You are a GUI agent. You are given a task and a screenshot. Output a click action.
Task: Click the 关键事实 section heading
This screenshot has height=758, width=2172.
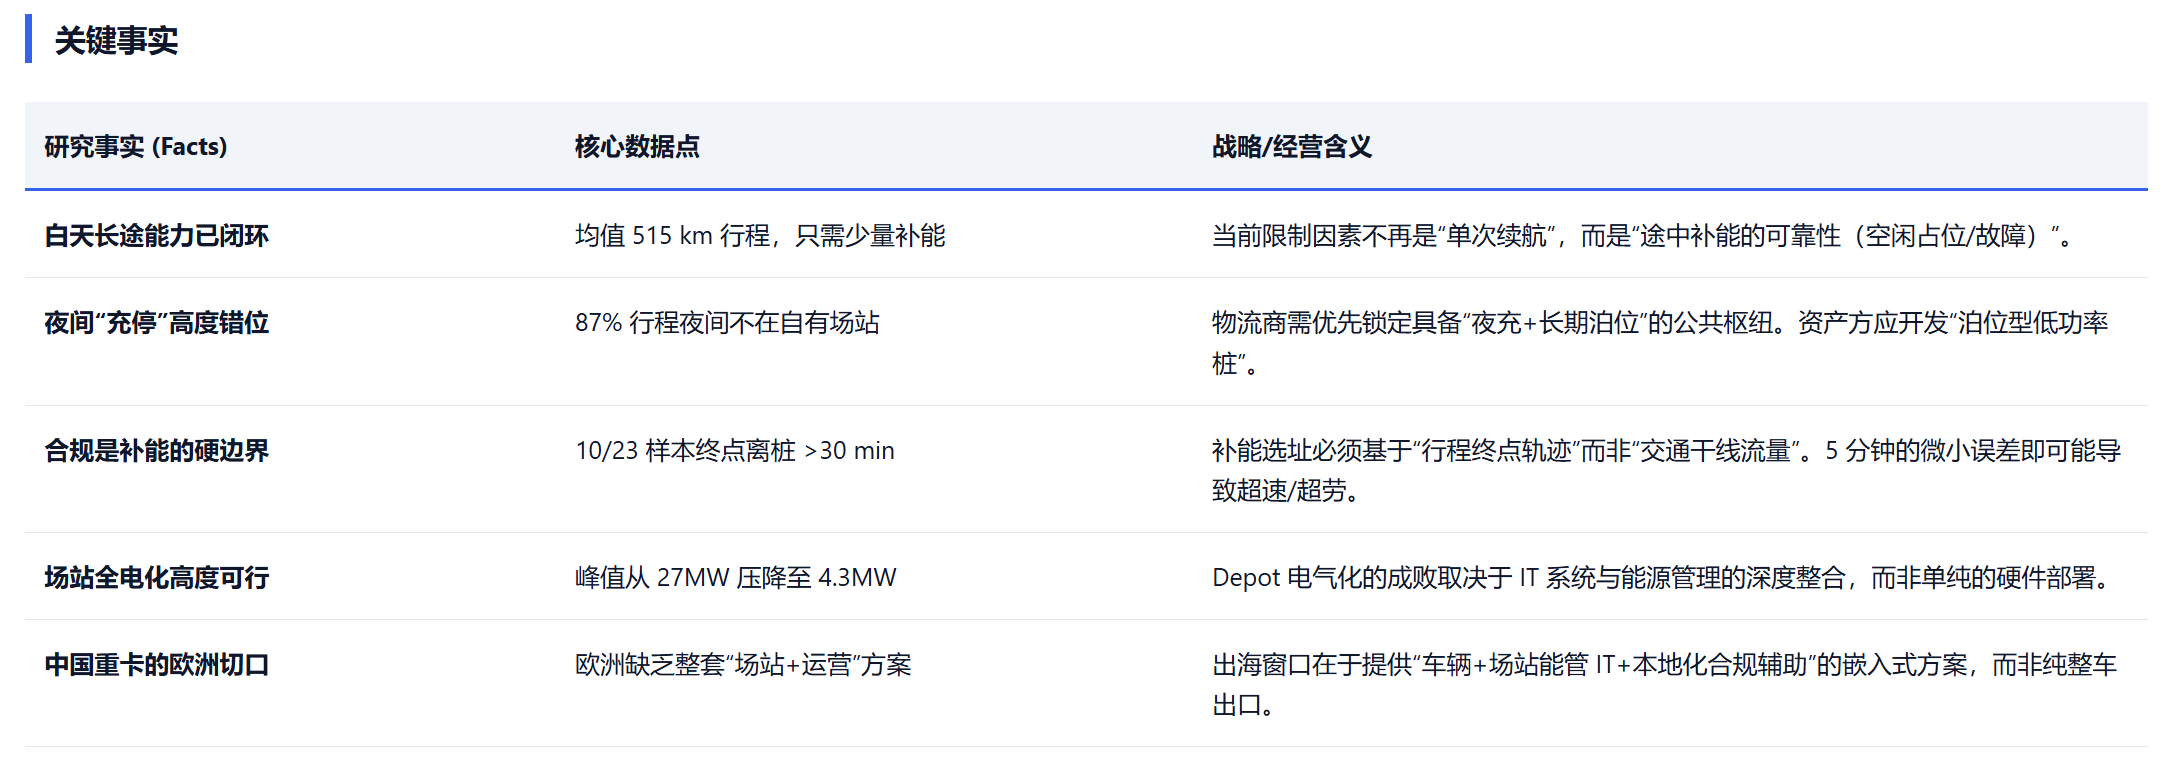click(116, 41)
